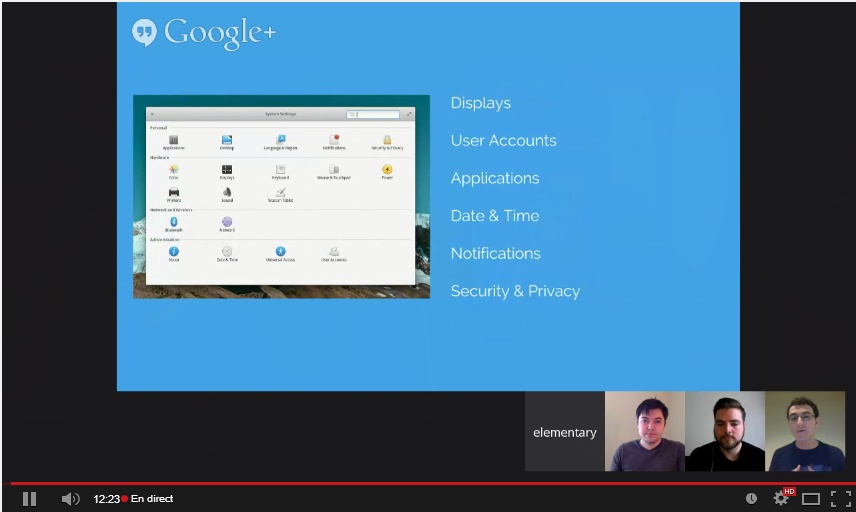Open the Wacom Tablet settings icon
The height and width of the screenshot is (512, 856).
pyautogui.click(x=281, y=195)
